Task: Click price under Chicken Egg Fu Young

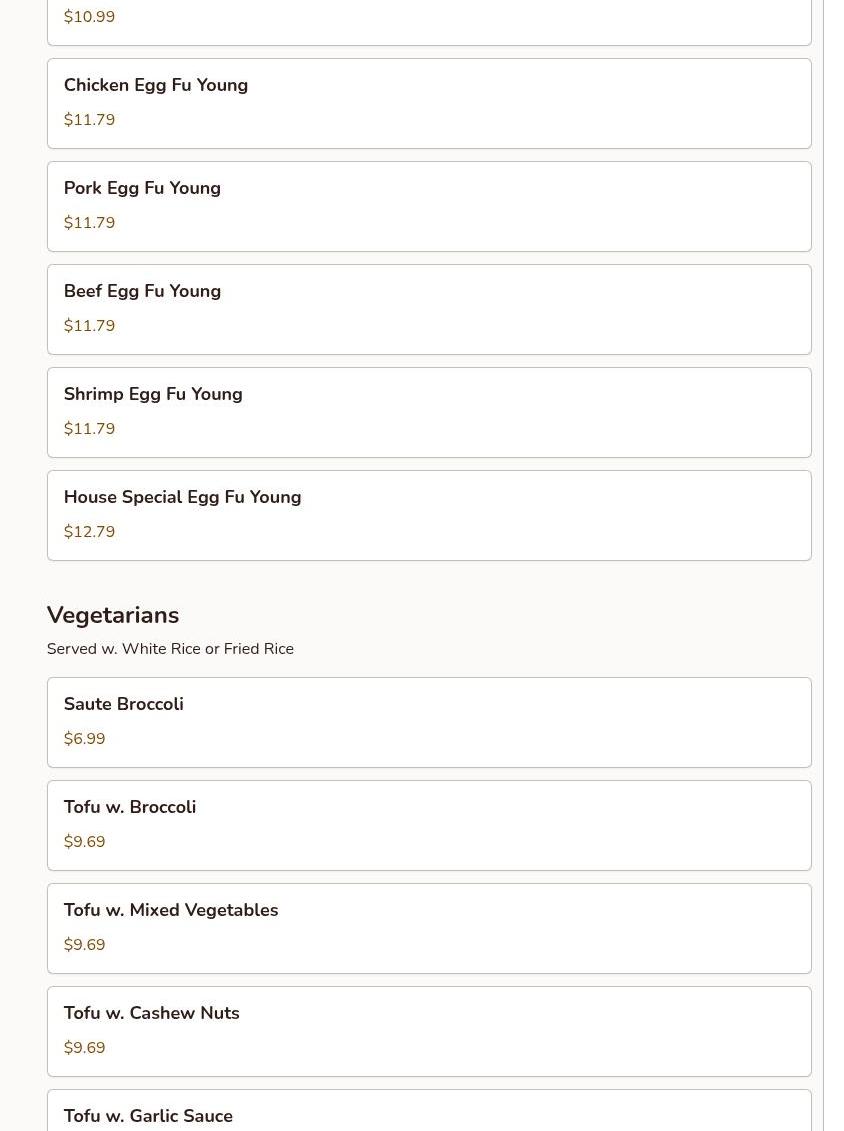Action: tap(89, 120)
